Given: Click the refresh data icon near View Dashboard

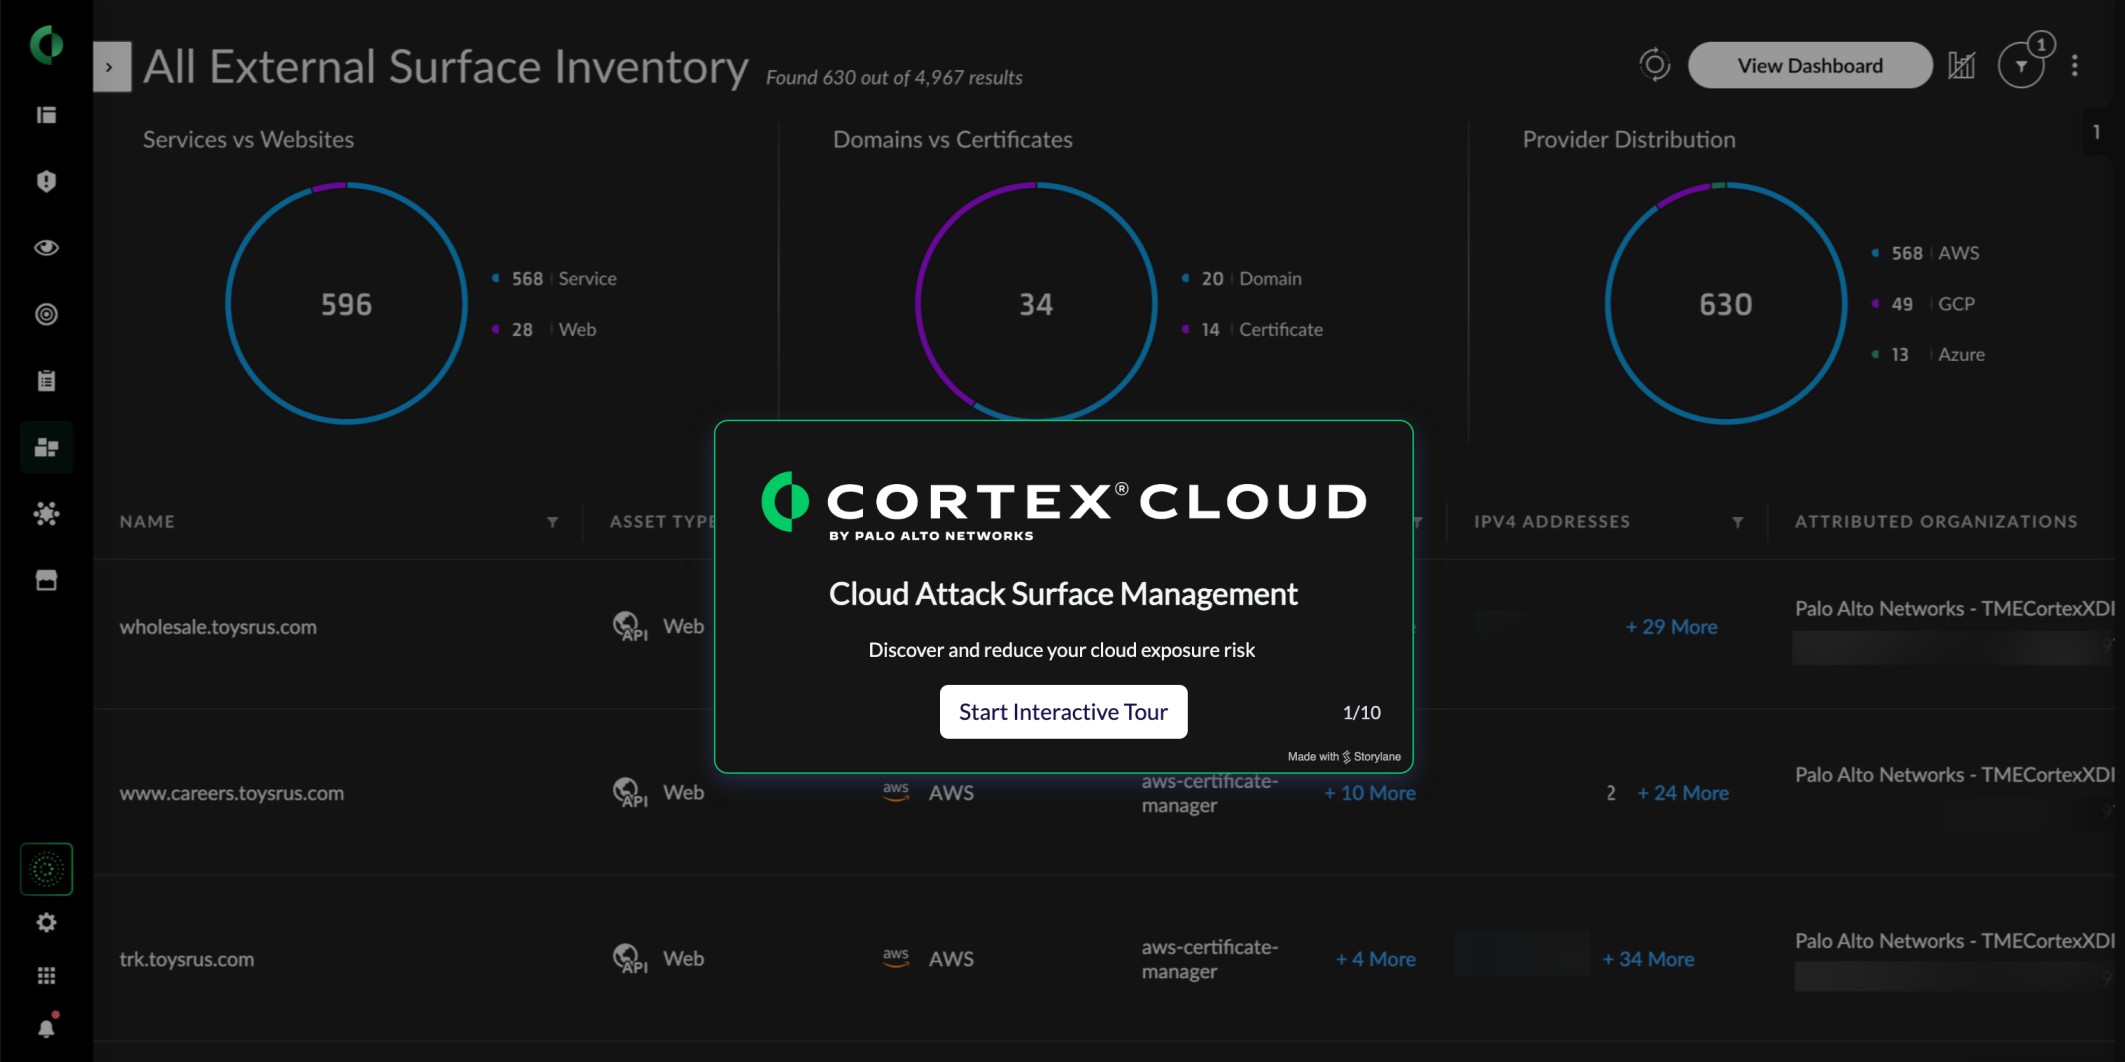Looking at the screenshot, I should 1654,64.
